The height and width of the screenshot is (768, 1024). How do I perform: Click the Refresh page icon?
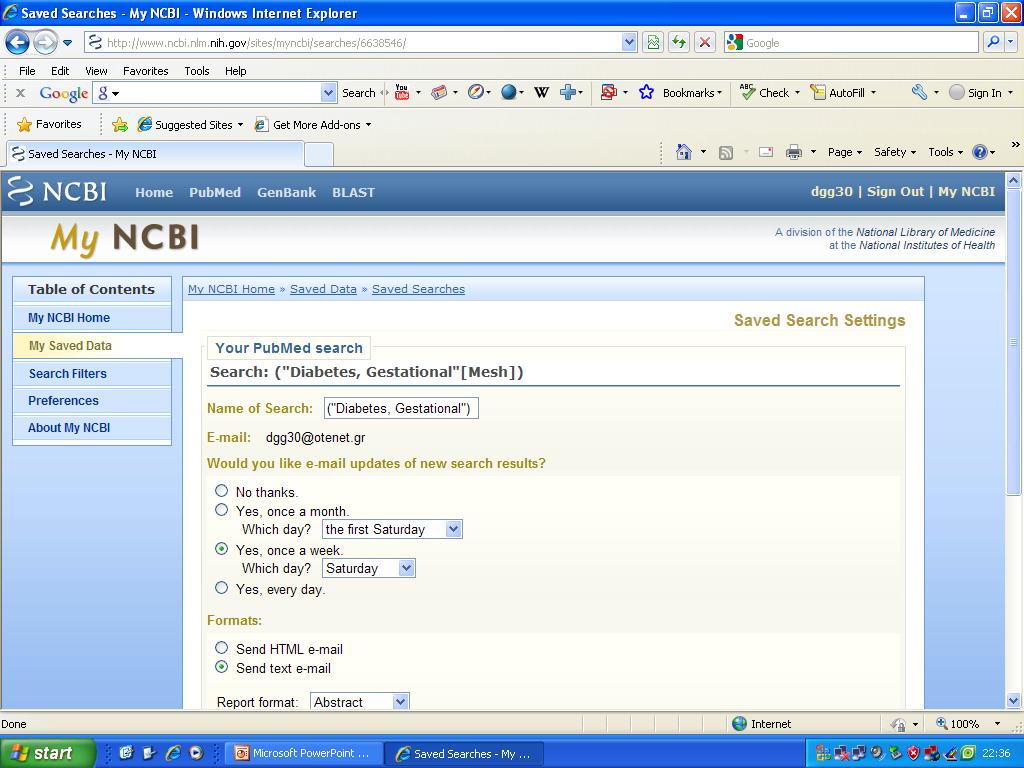[679, 42]
